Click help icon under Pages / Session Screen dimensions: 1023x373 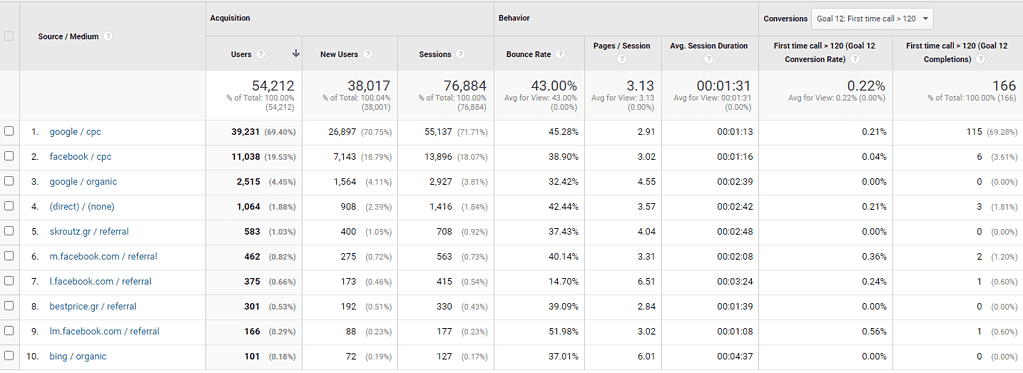pyautogui.click(x=621, y=59)
